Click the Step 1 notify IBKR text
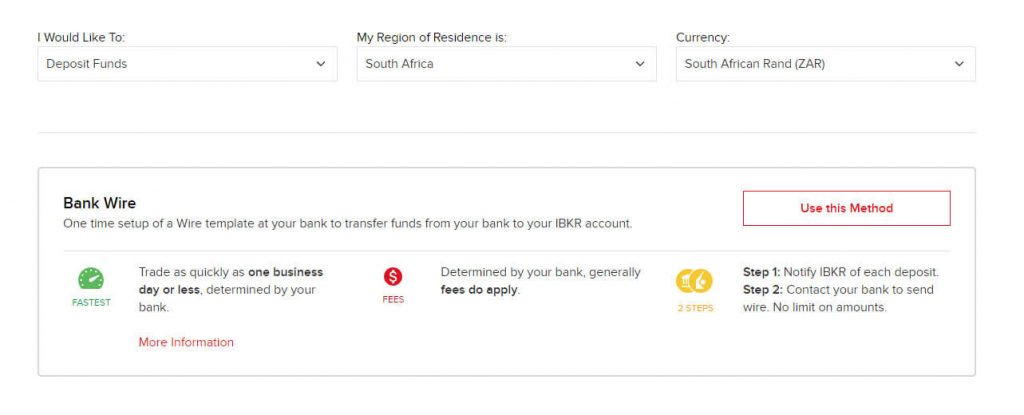The image size is (1024, 415). (841, 272)
